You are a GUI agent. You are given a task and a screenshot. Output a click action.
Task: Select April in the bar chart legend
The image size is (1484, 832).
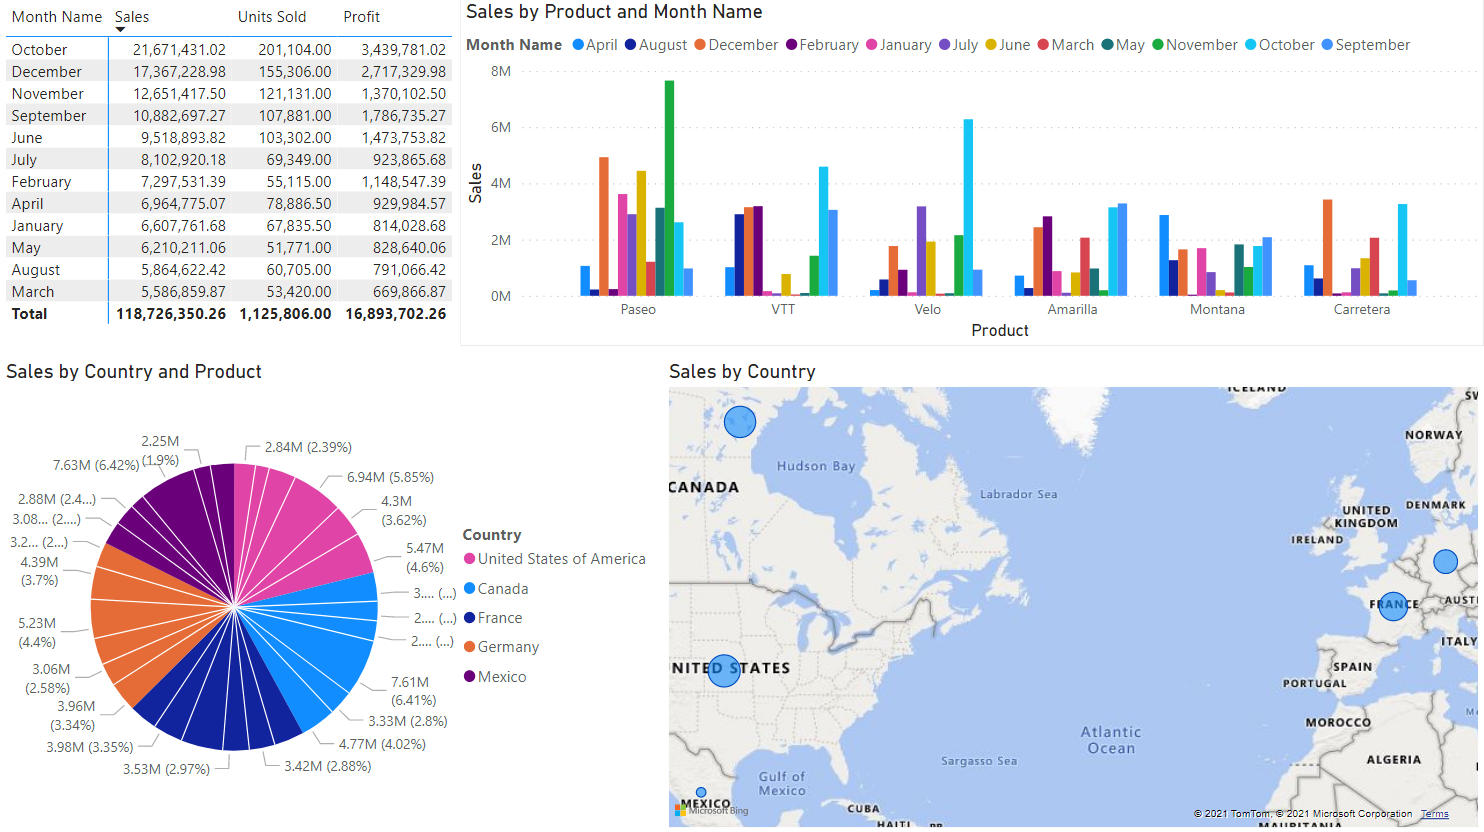click(595, 45)
